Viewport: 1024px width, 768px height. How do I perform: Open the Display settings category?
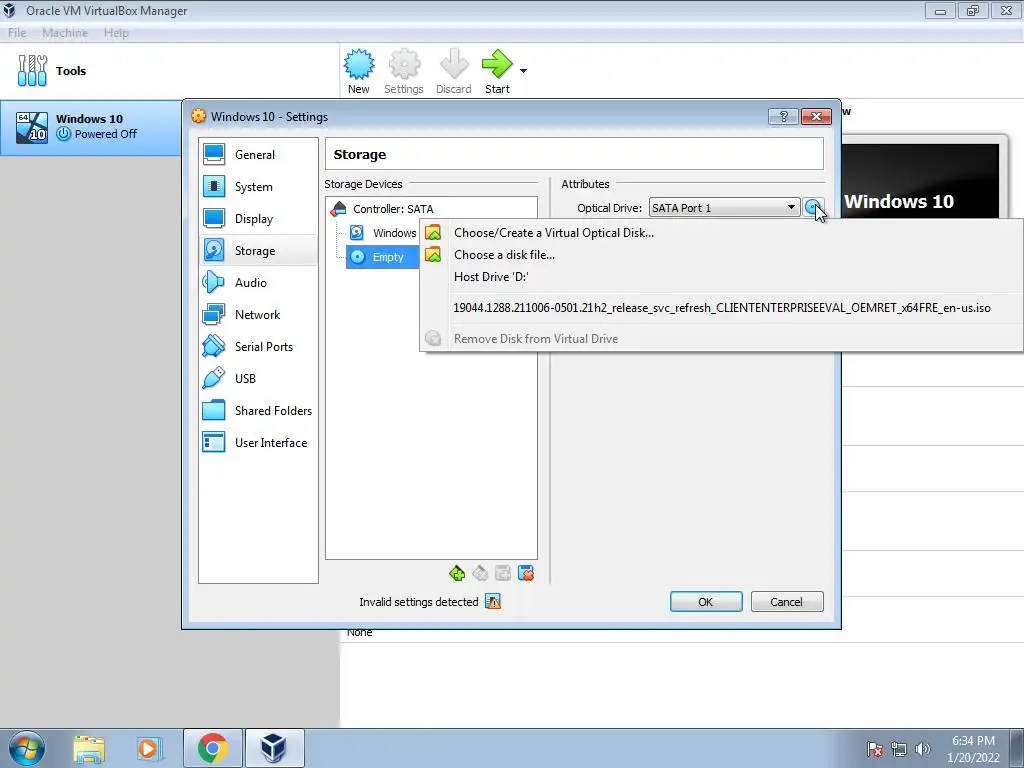[x=258, y=219]
